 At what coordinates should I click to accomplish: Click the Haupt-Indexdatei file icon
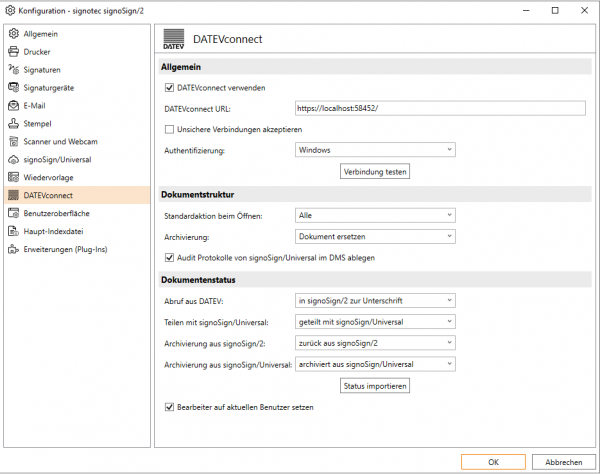[14, 231]
